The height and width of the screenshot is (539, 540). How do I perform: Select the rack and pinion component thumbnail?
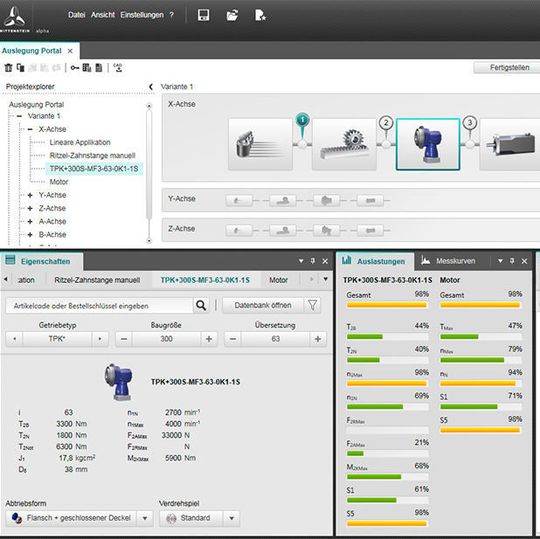click(344, 144)
